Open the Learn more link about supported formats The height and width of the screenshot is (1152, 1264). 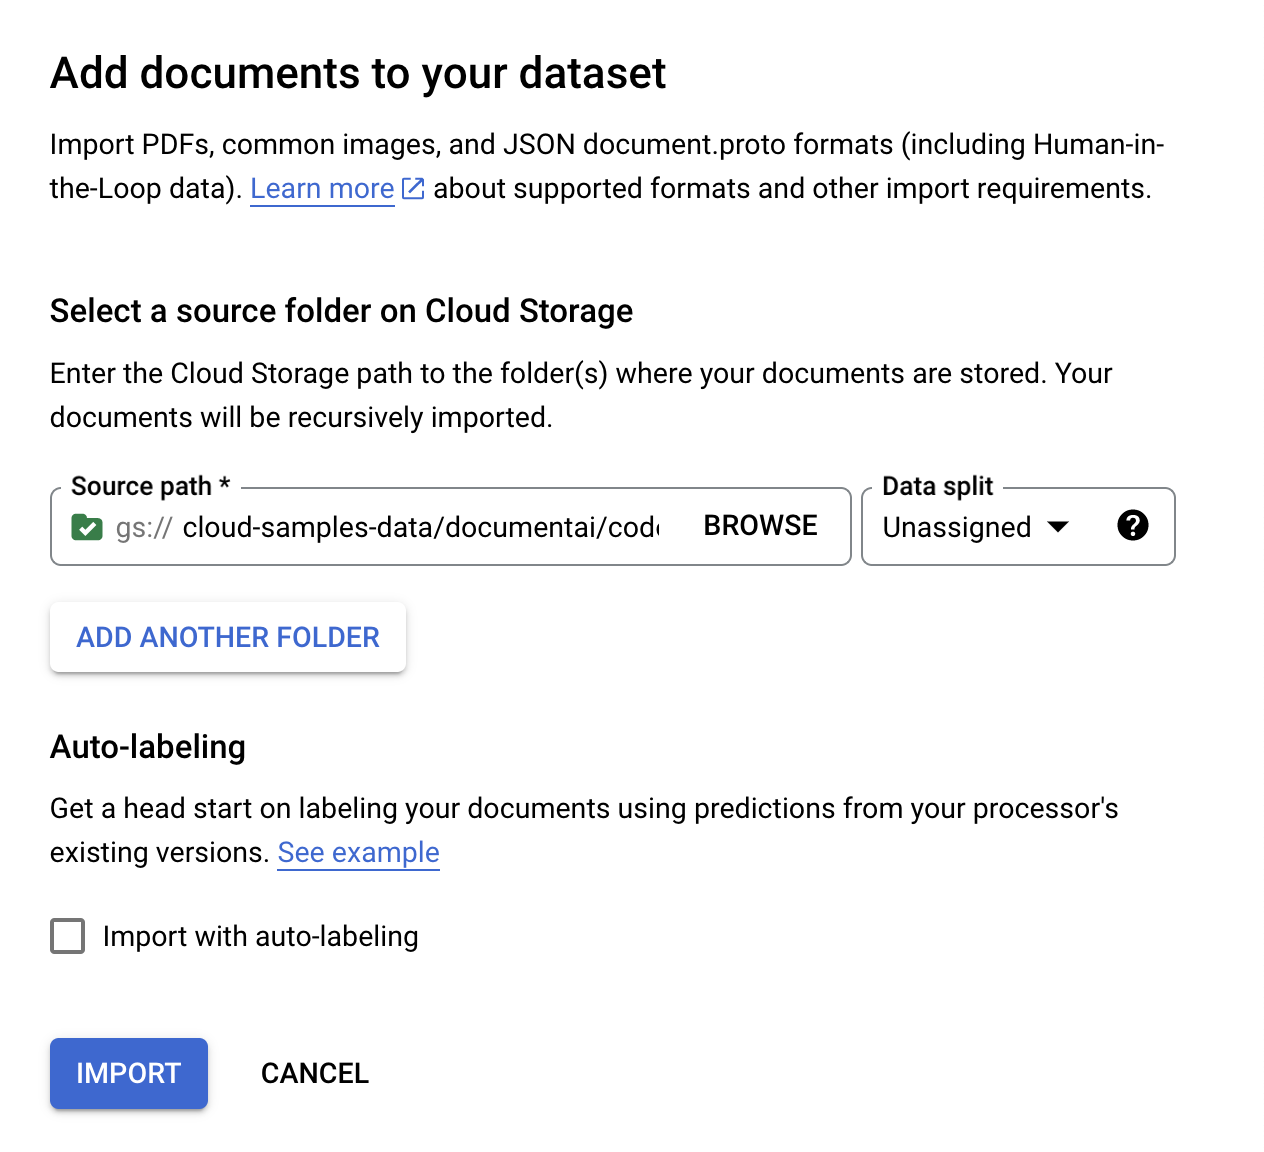tap(321, 188)
